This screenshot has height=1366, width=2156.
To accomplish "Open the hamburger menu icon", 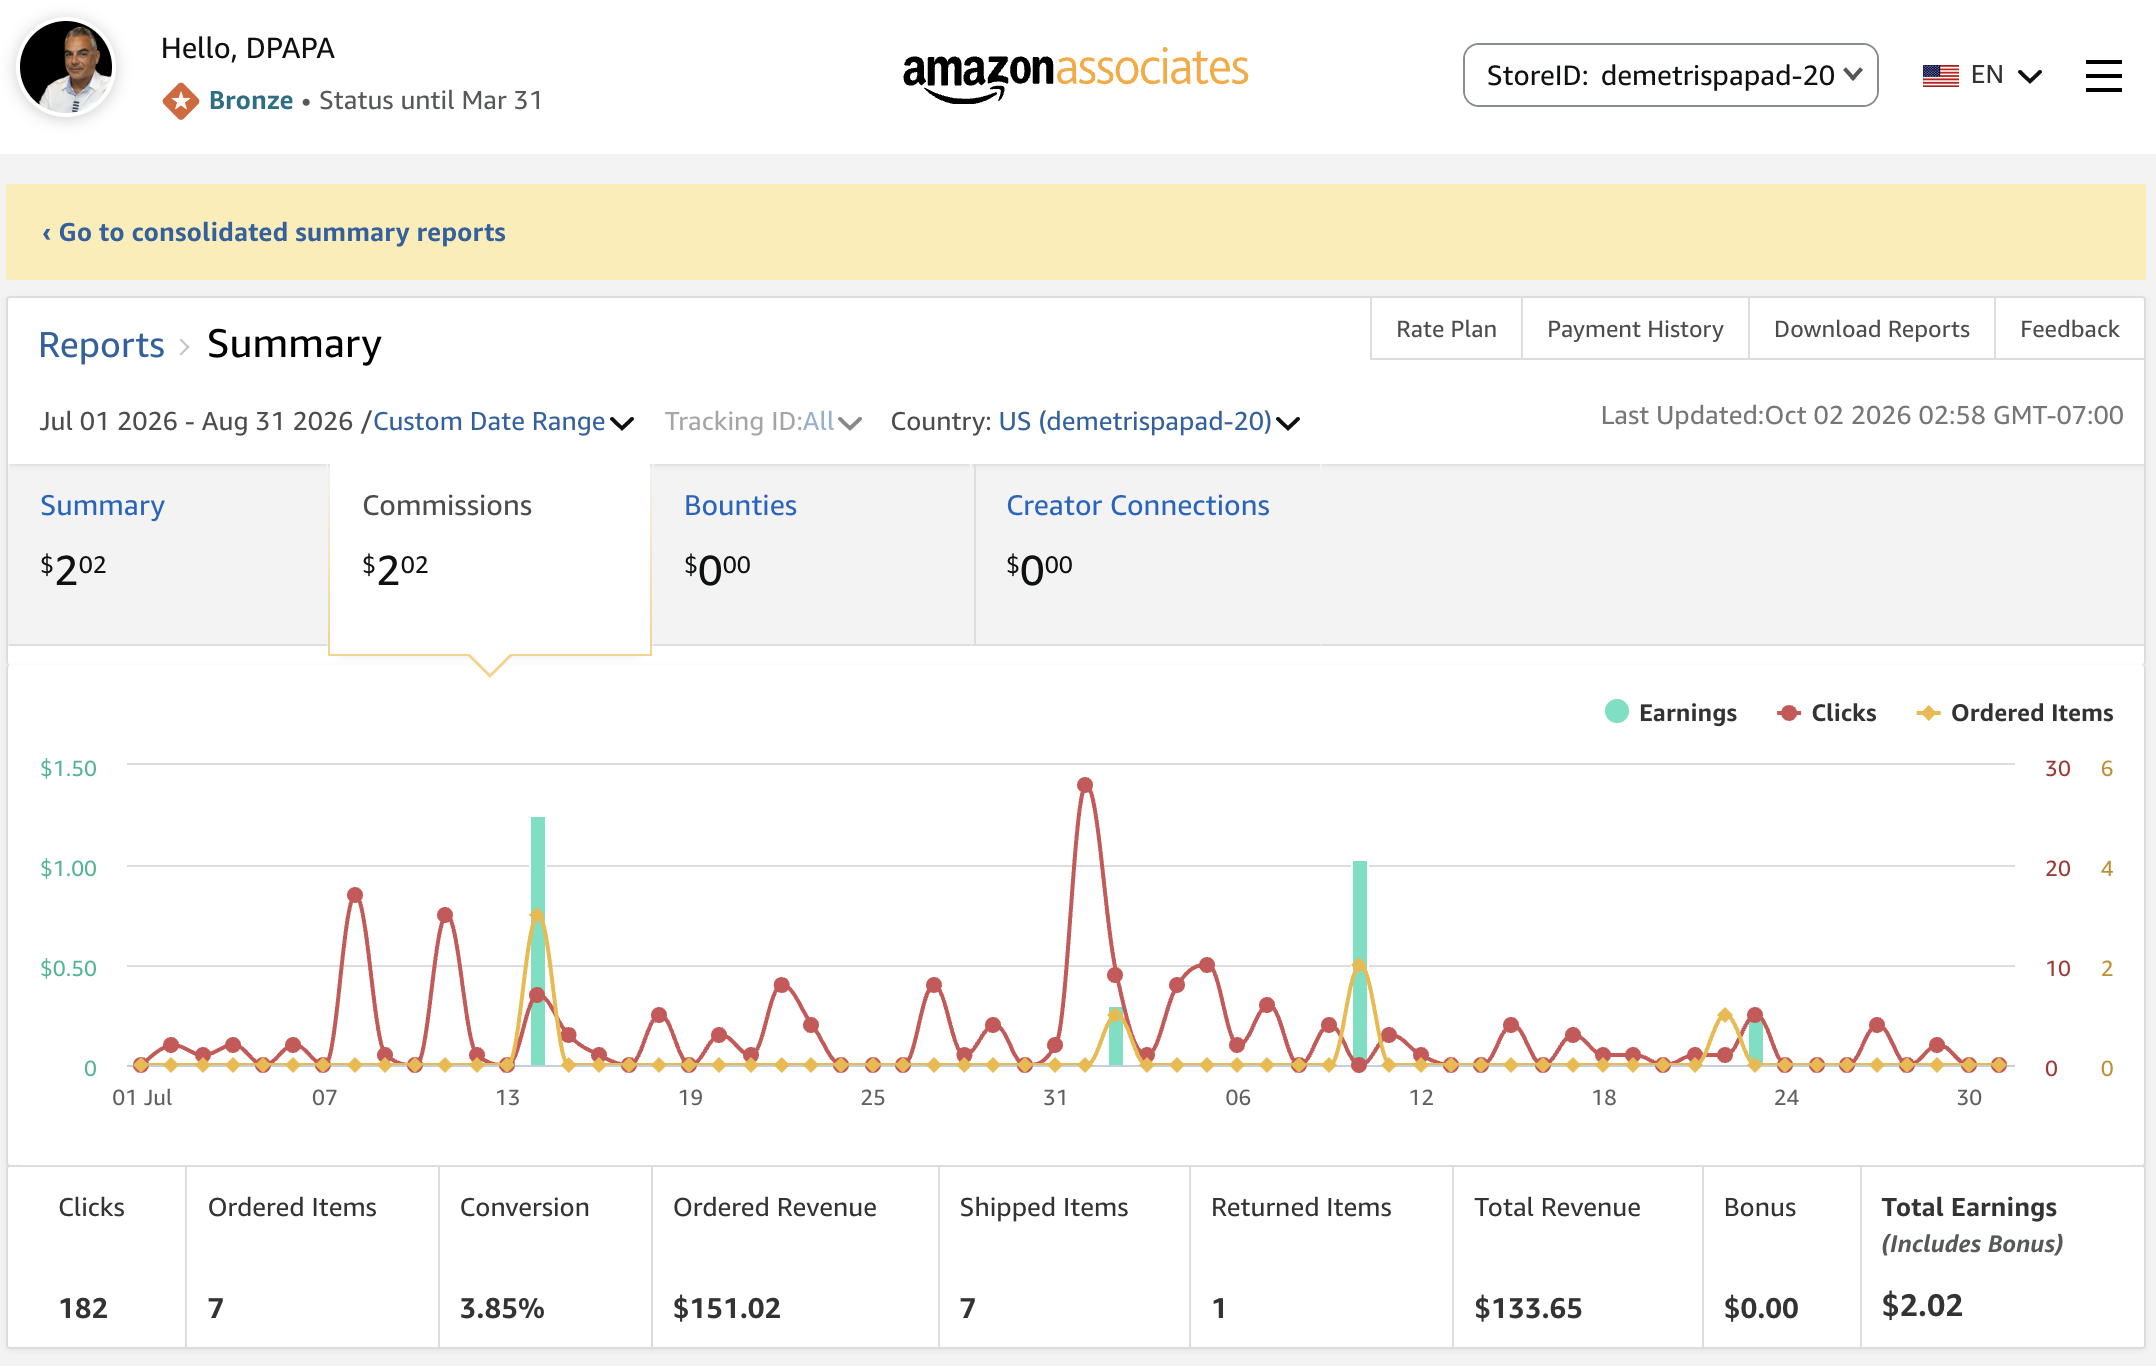I will pos(2103,76).
